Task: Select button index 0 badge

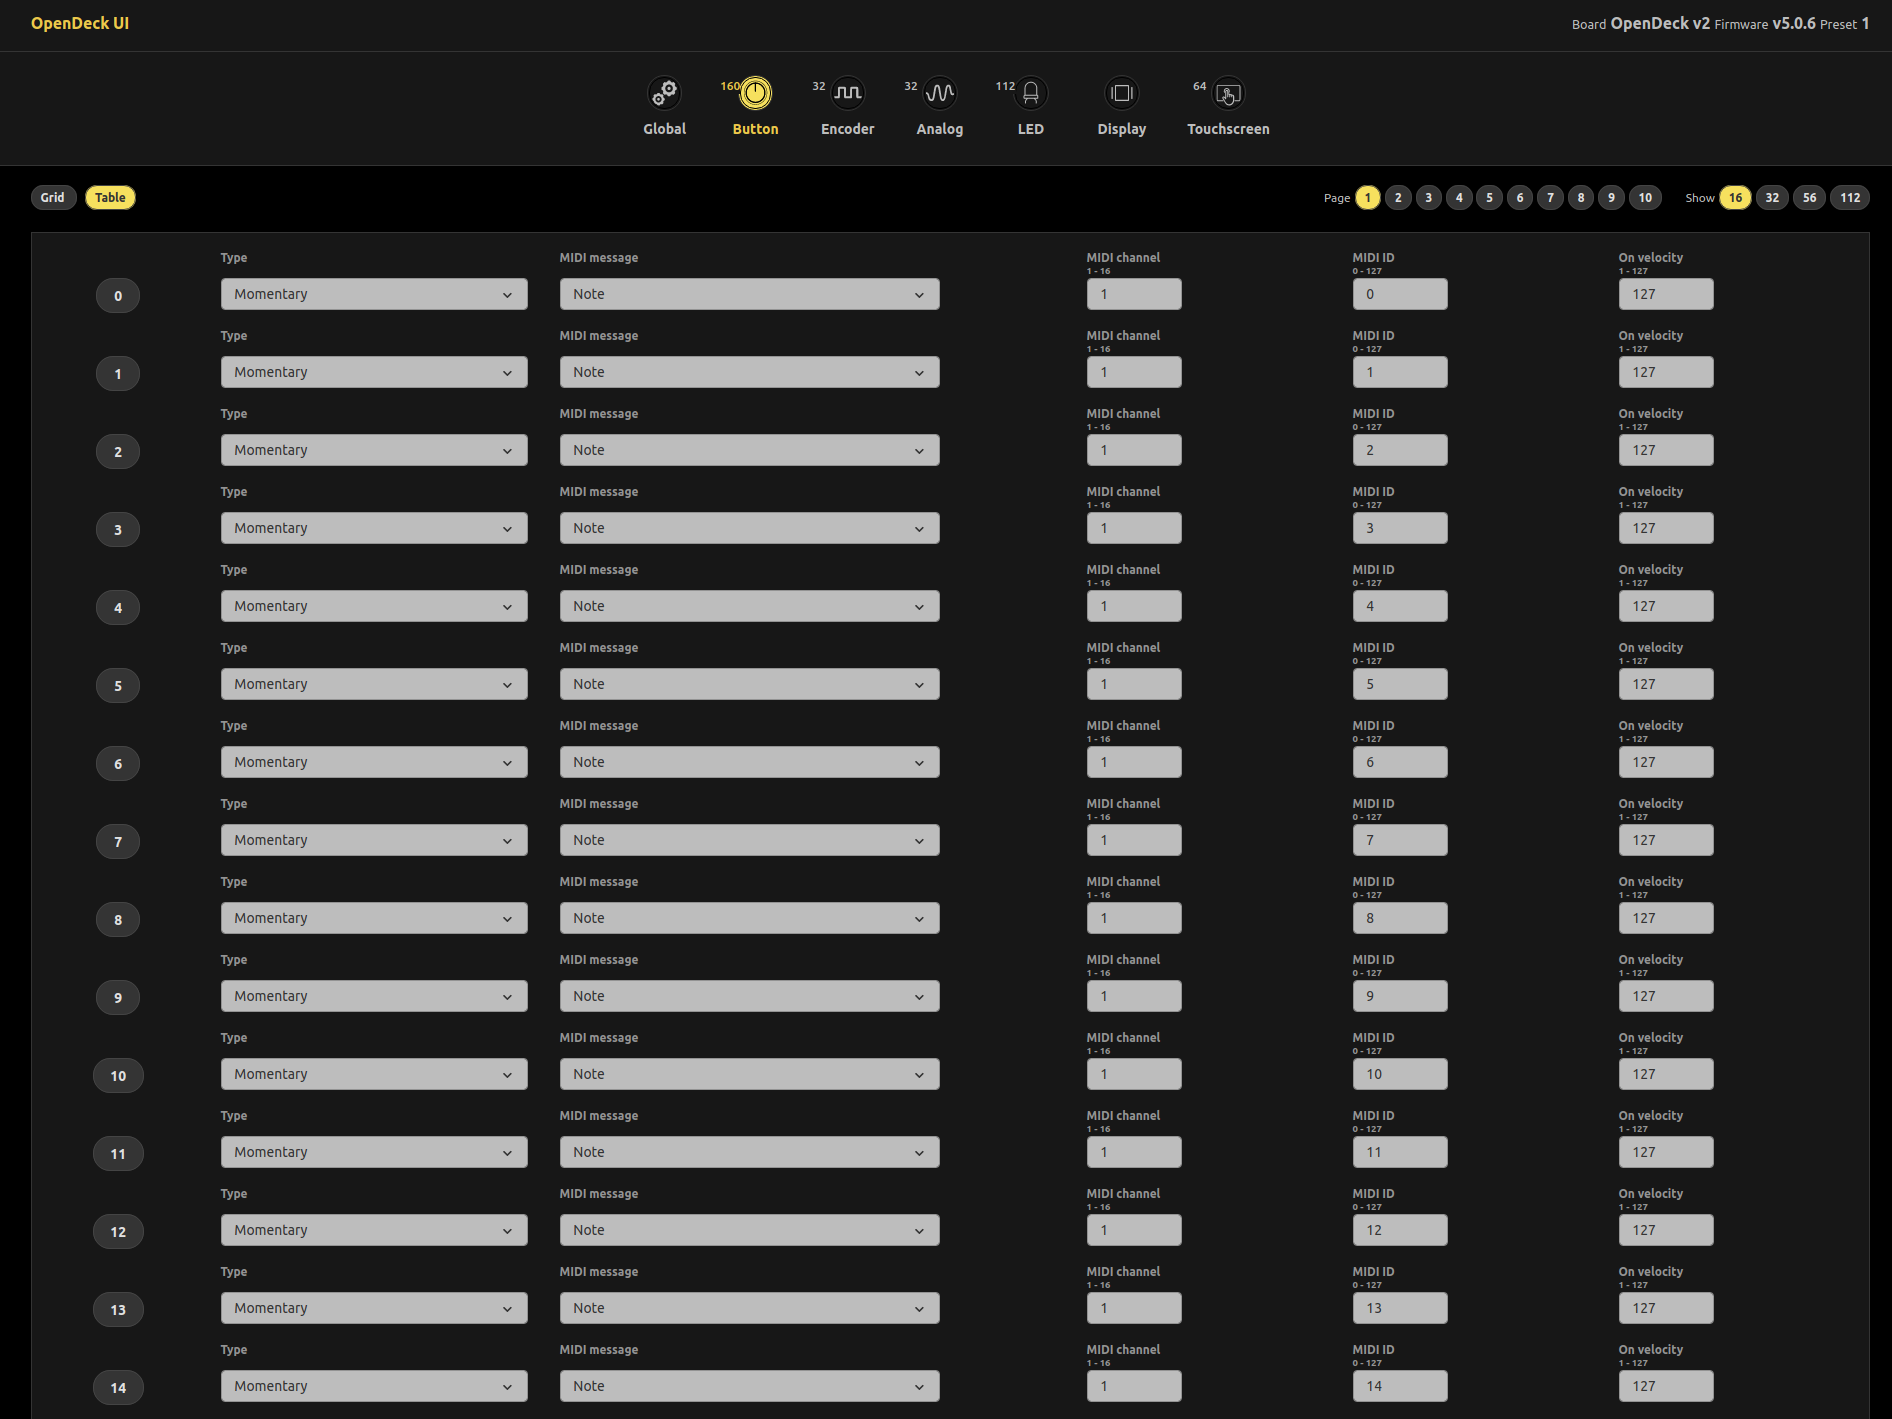Action: (x=118, y=296)
